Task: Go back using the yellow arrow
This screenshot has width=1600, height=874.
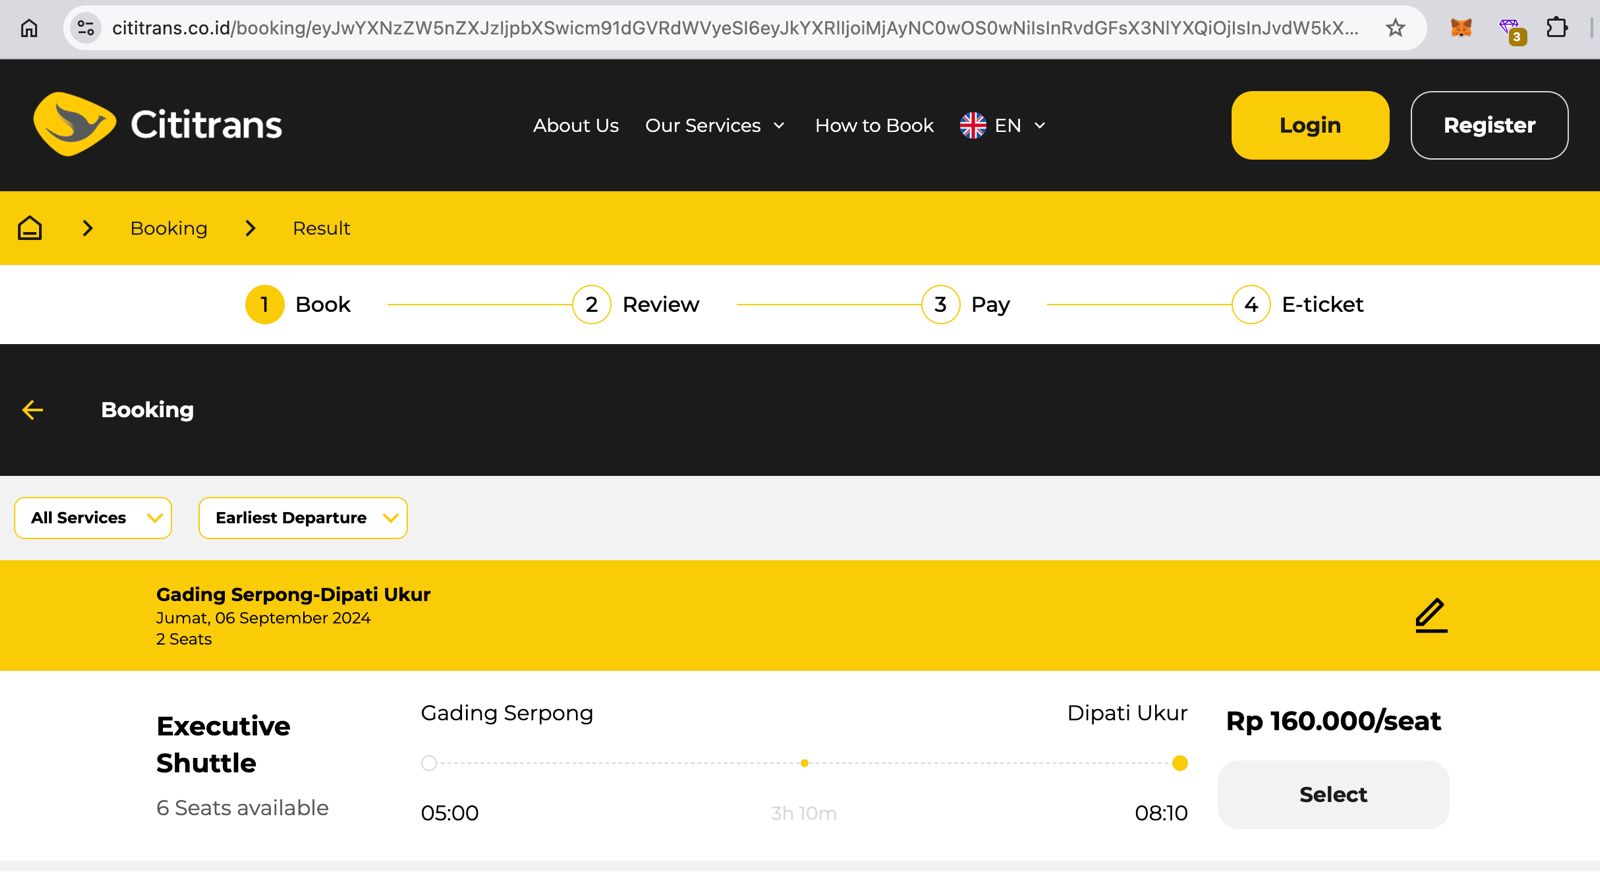Action: [33, 410]
